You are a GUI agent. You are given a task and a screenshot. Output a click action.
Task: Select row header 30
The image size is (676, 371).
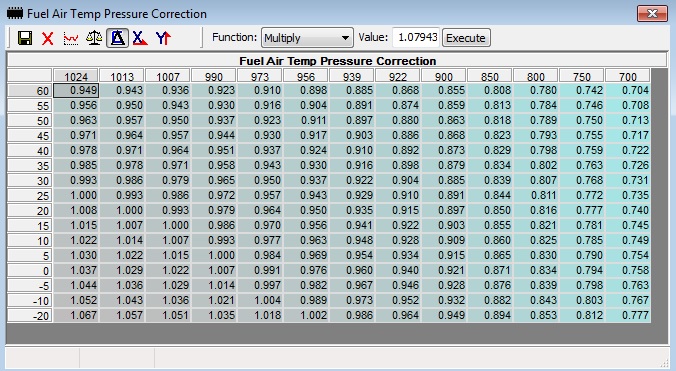tap(30, 181)
